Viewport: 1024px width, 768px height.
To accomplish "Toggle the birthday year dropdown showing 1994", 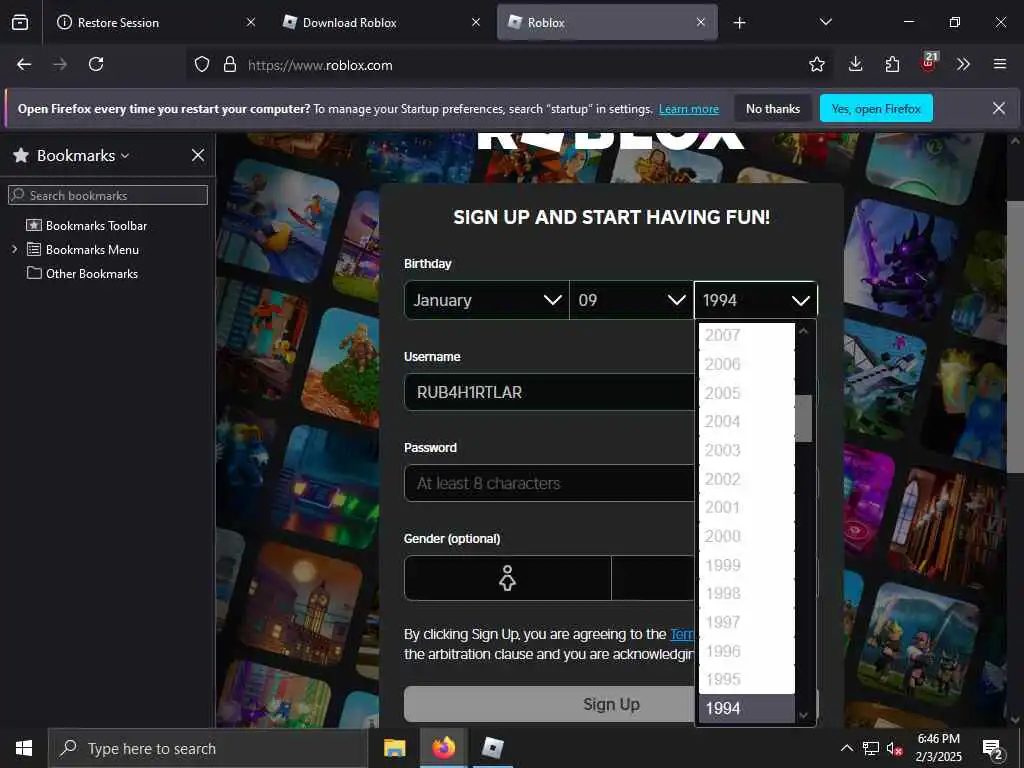I will 756,300.
